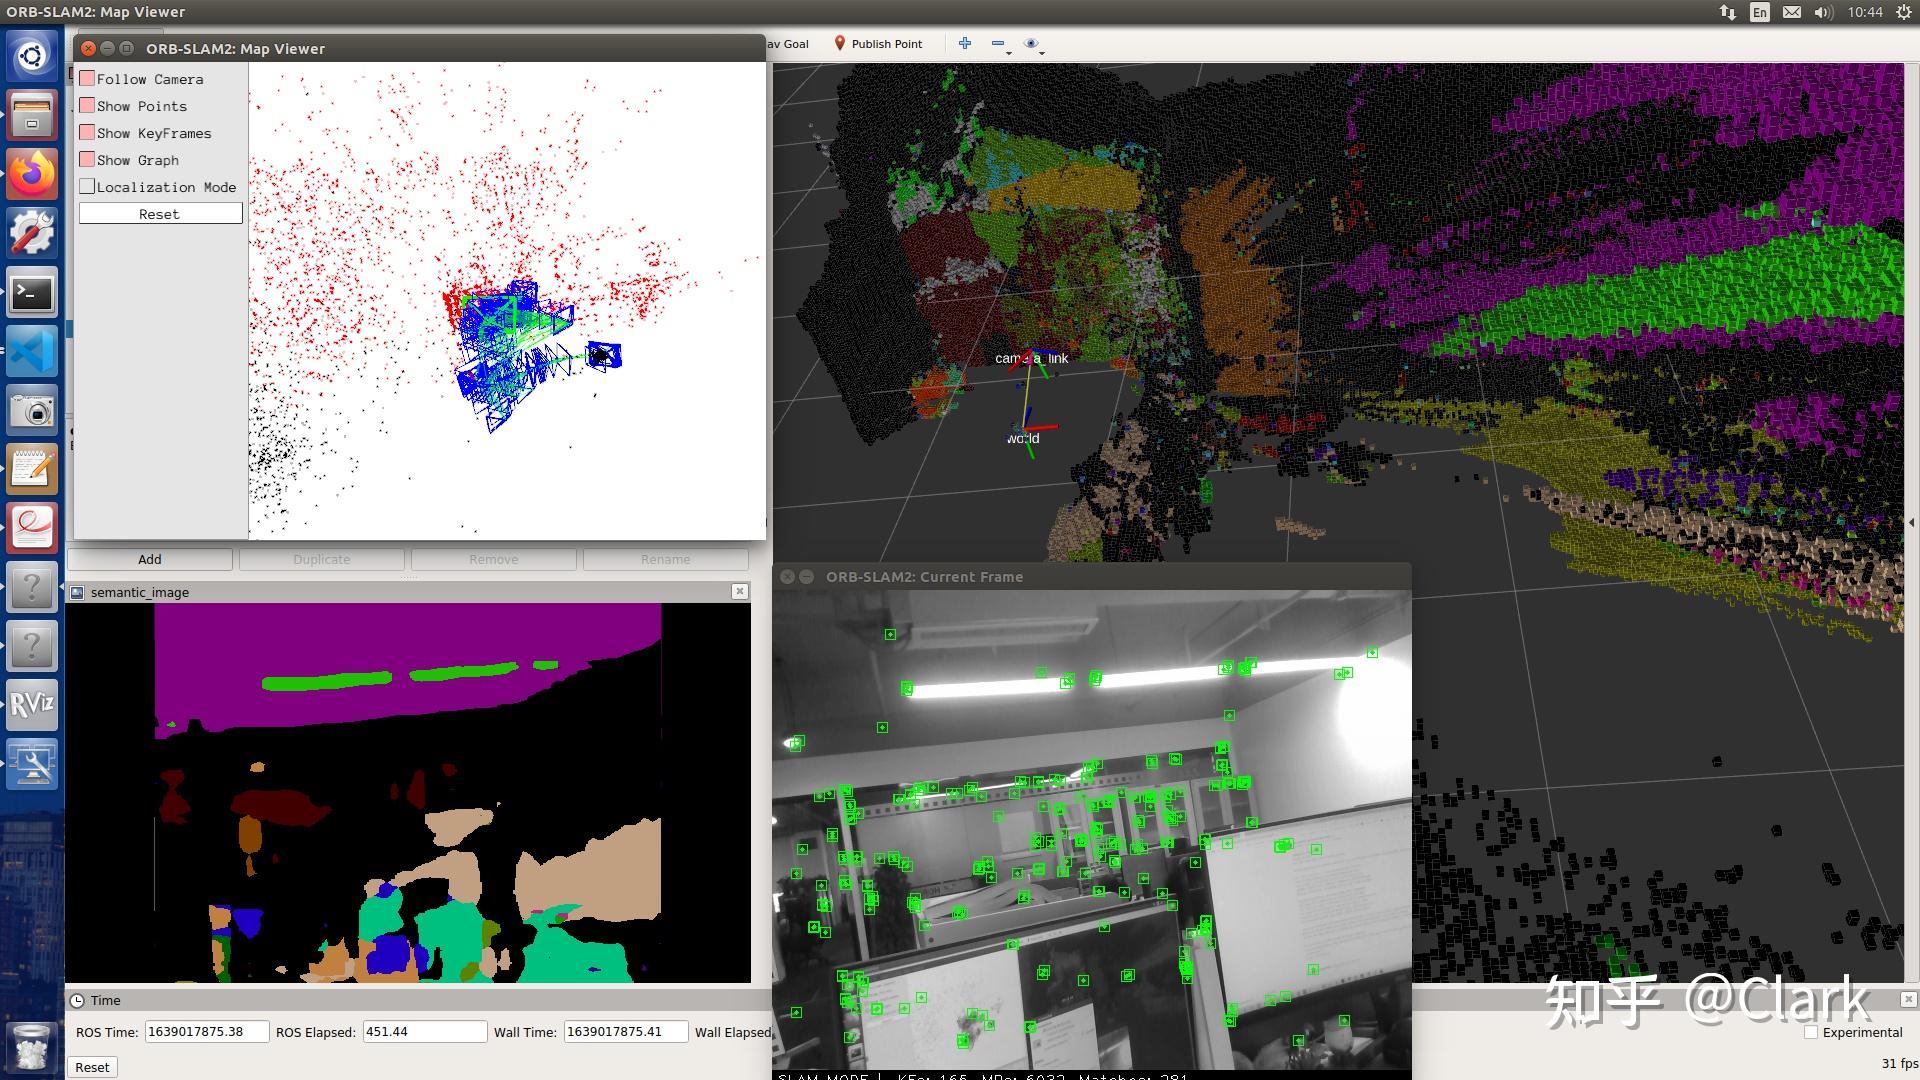Close the semantic_image panel
Viewport: 1920px width, 1080px height.
(739, 592)
